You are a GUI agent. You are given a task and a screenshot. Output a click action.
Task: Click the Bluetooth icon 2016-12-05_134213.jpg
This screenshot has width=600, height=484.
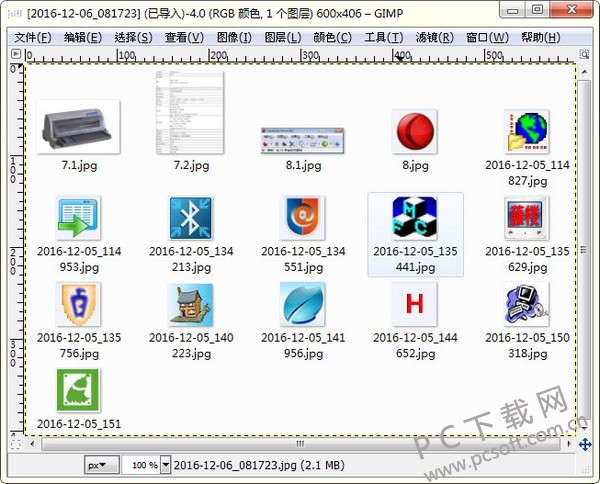(191, 218)
